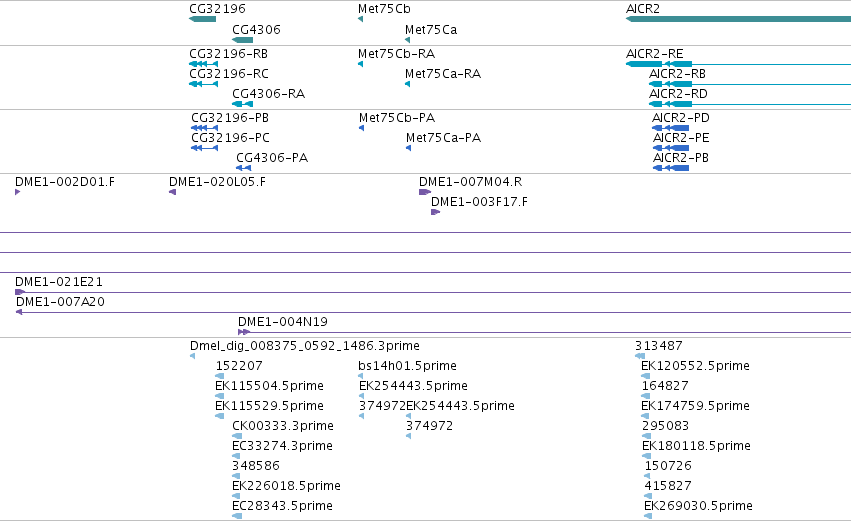Select the AICR2-RD transcript label
Viewport: 851px width, 521px height.
point(678,94)
